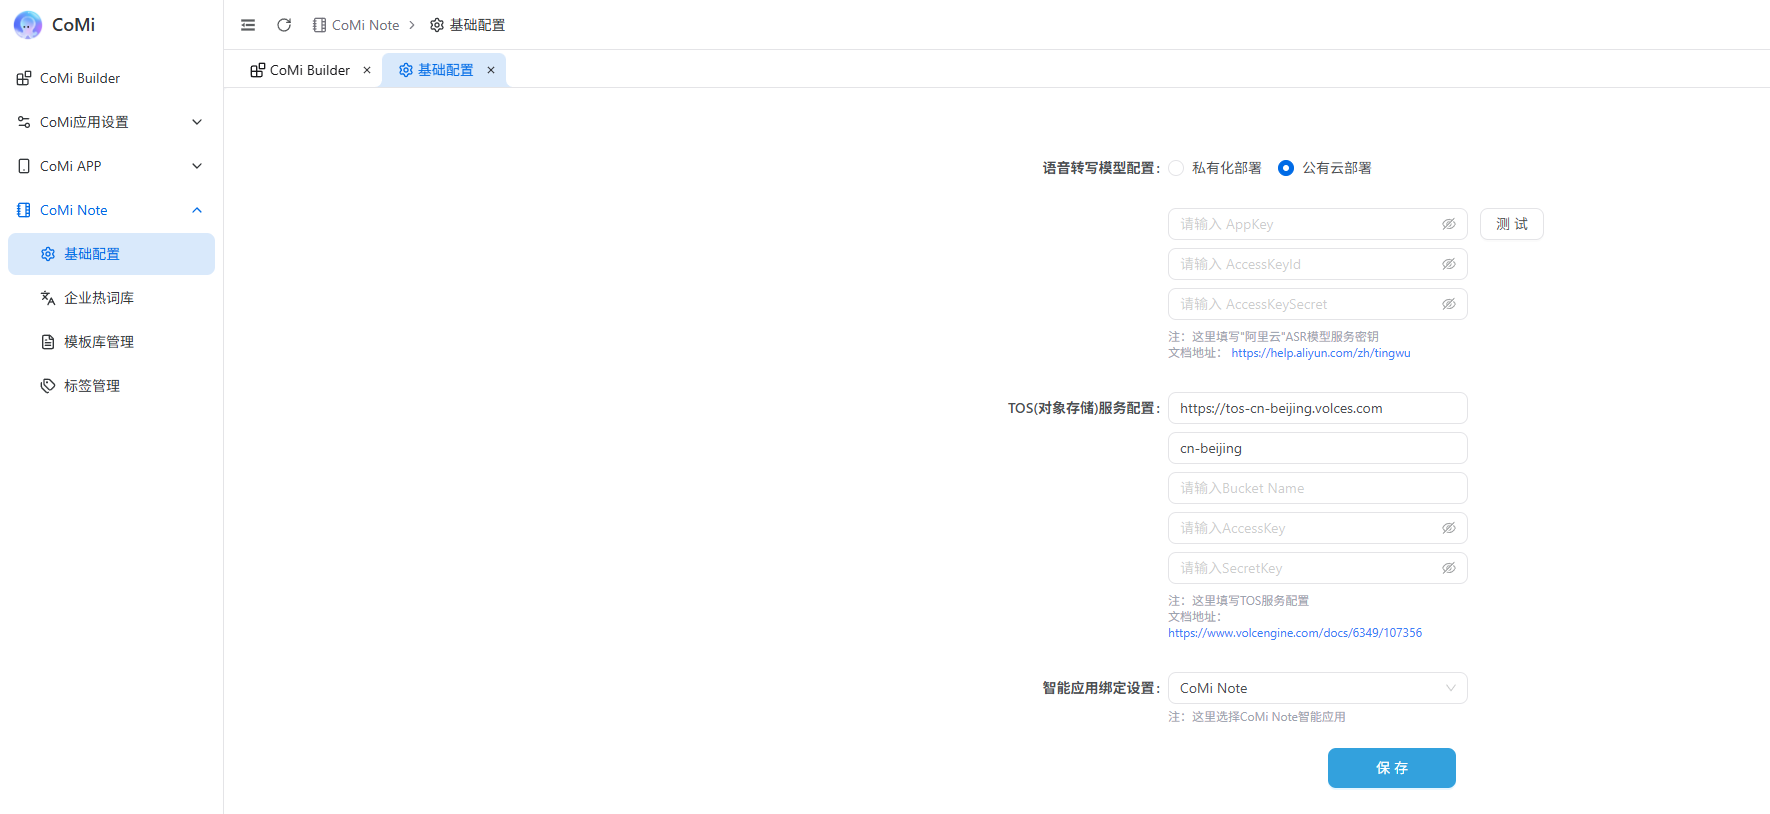Click the TOS(对象存储)服务配置 label
The image size is (1770, 814).
coord(1084,408)
